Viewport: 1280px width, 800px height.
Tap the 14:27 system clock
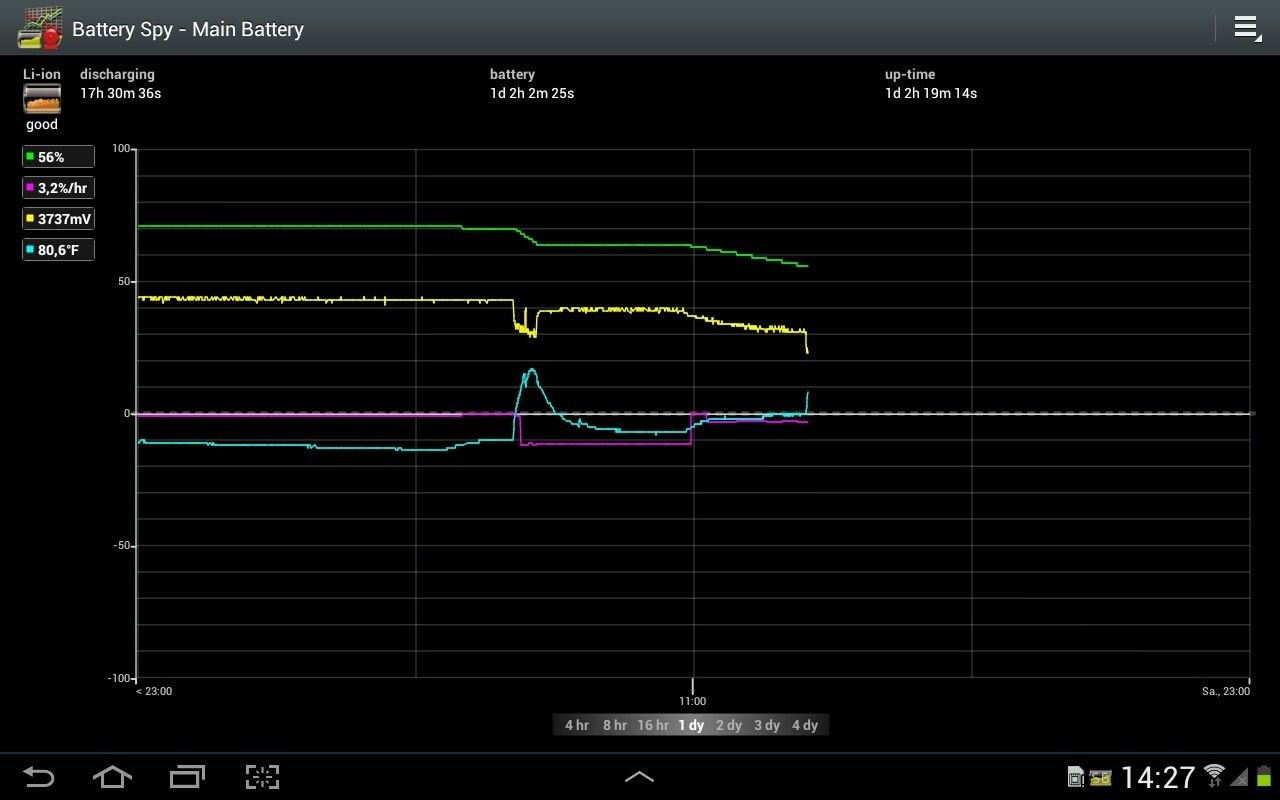point(1158,777)
